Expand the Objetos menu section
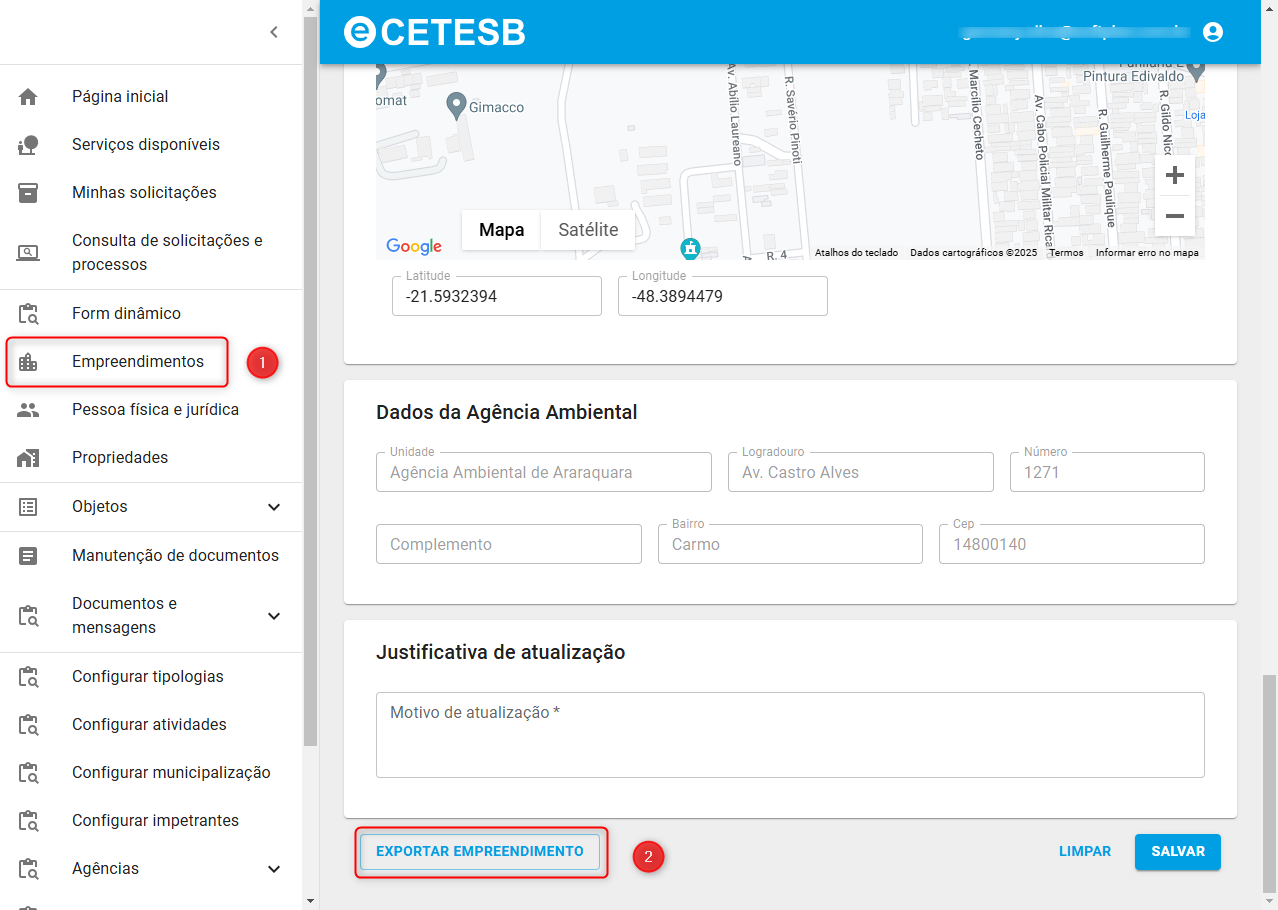This screenshot has width=1278, height=910. (274, 507)
